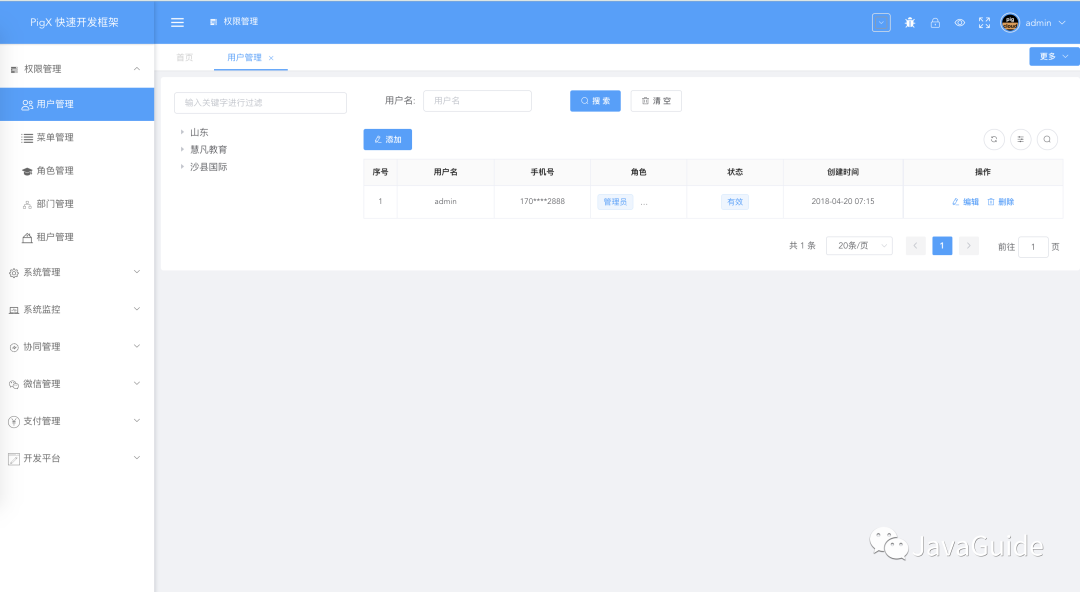Click the bug report icon in the header
Image resolution: width=1080 pixels, height=592 pixels.
(x=909, y=22)
